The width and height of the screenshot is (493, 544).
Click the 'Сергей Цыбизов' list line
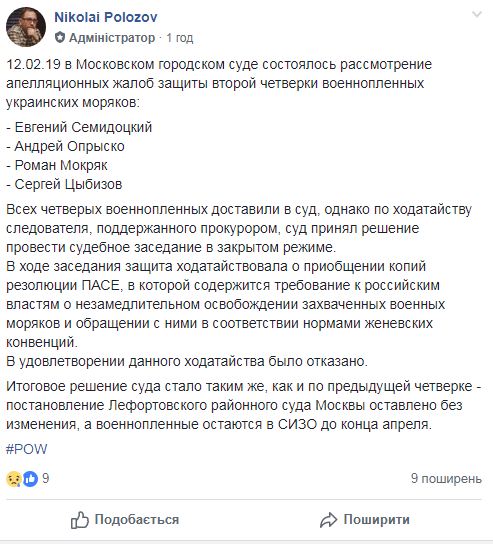click(x=64, y=184)
